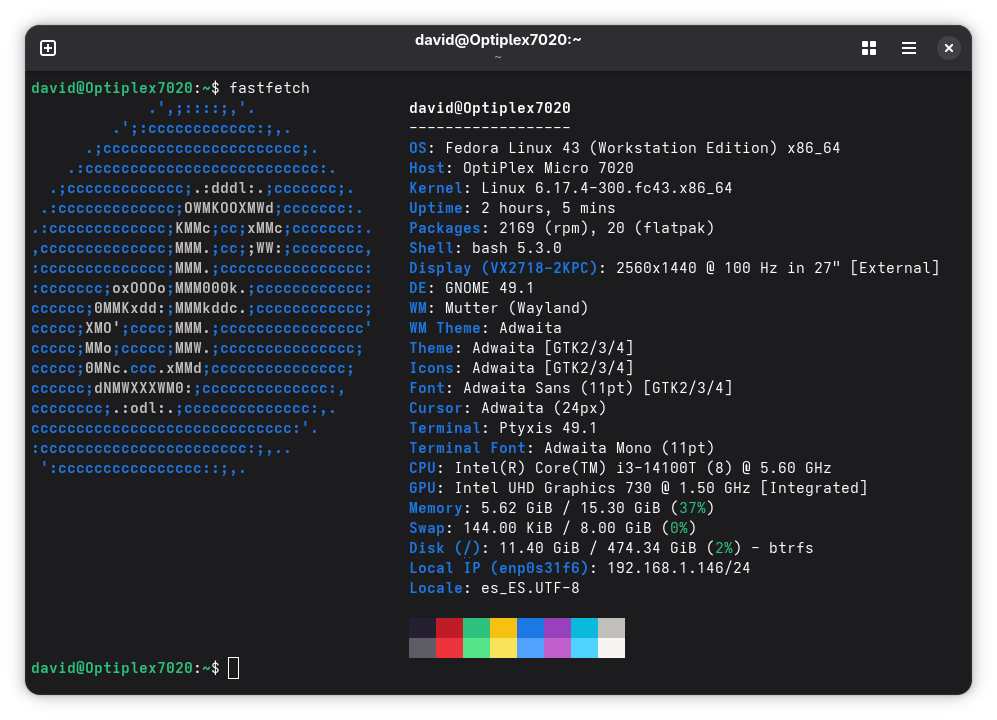Viewport: 997px width, 720px height.
Task: Open a new terminal tab
Action: 47,47
